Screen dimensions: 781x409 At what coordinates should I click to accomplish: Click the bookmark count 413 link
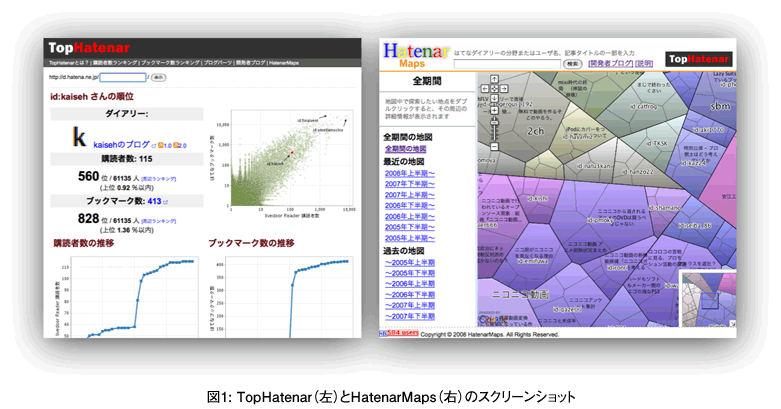(x=154, y=201)
